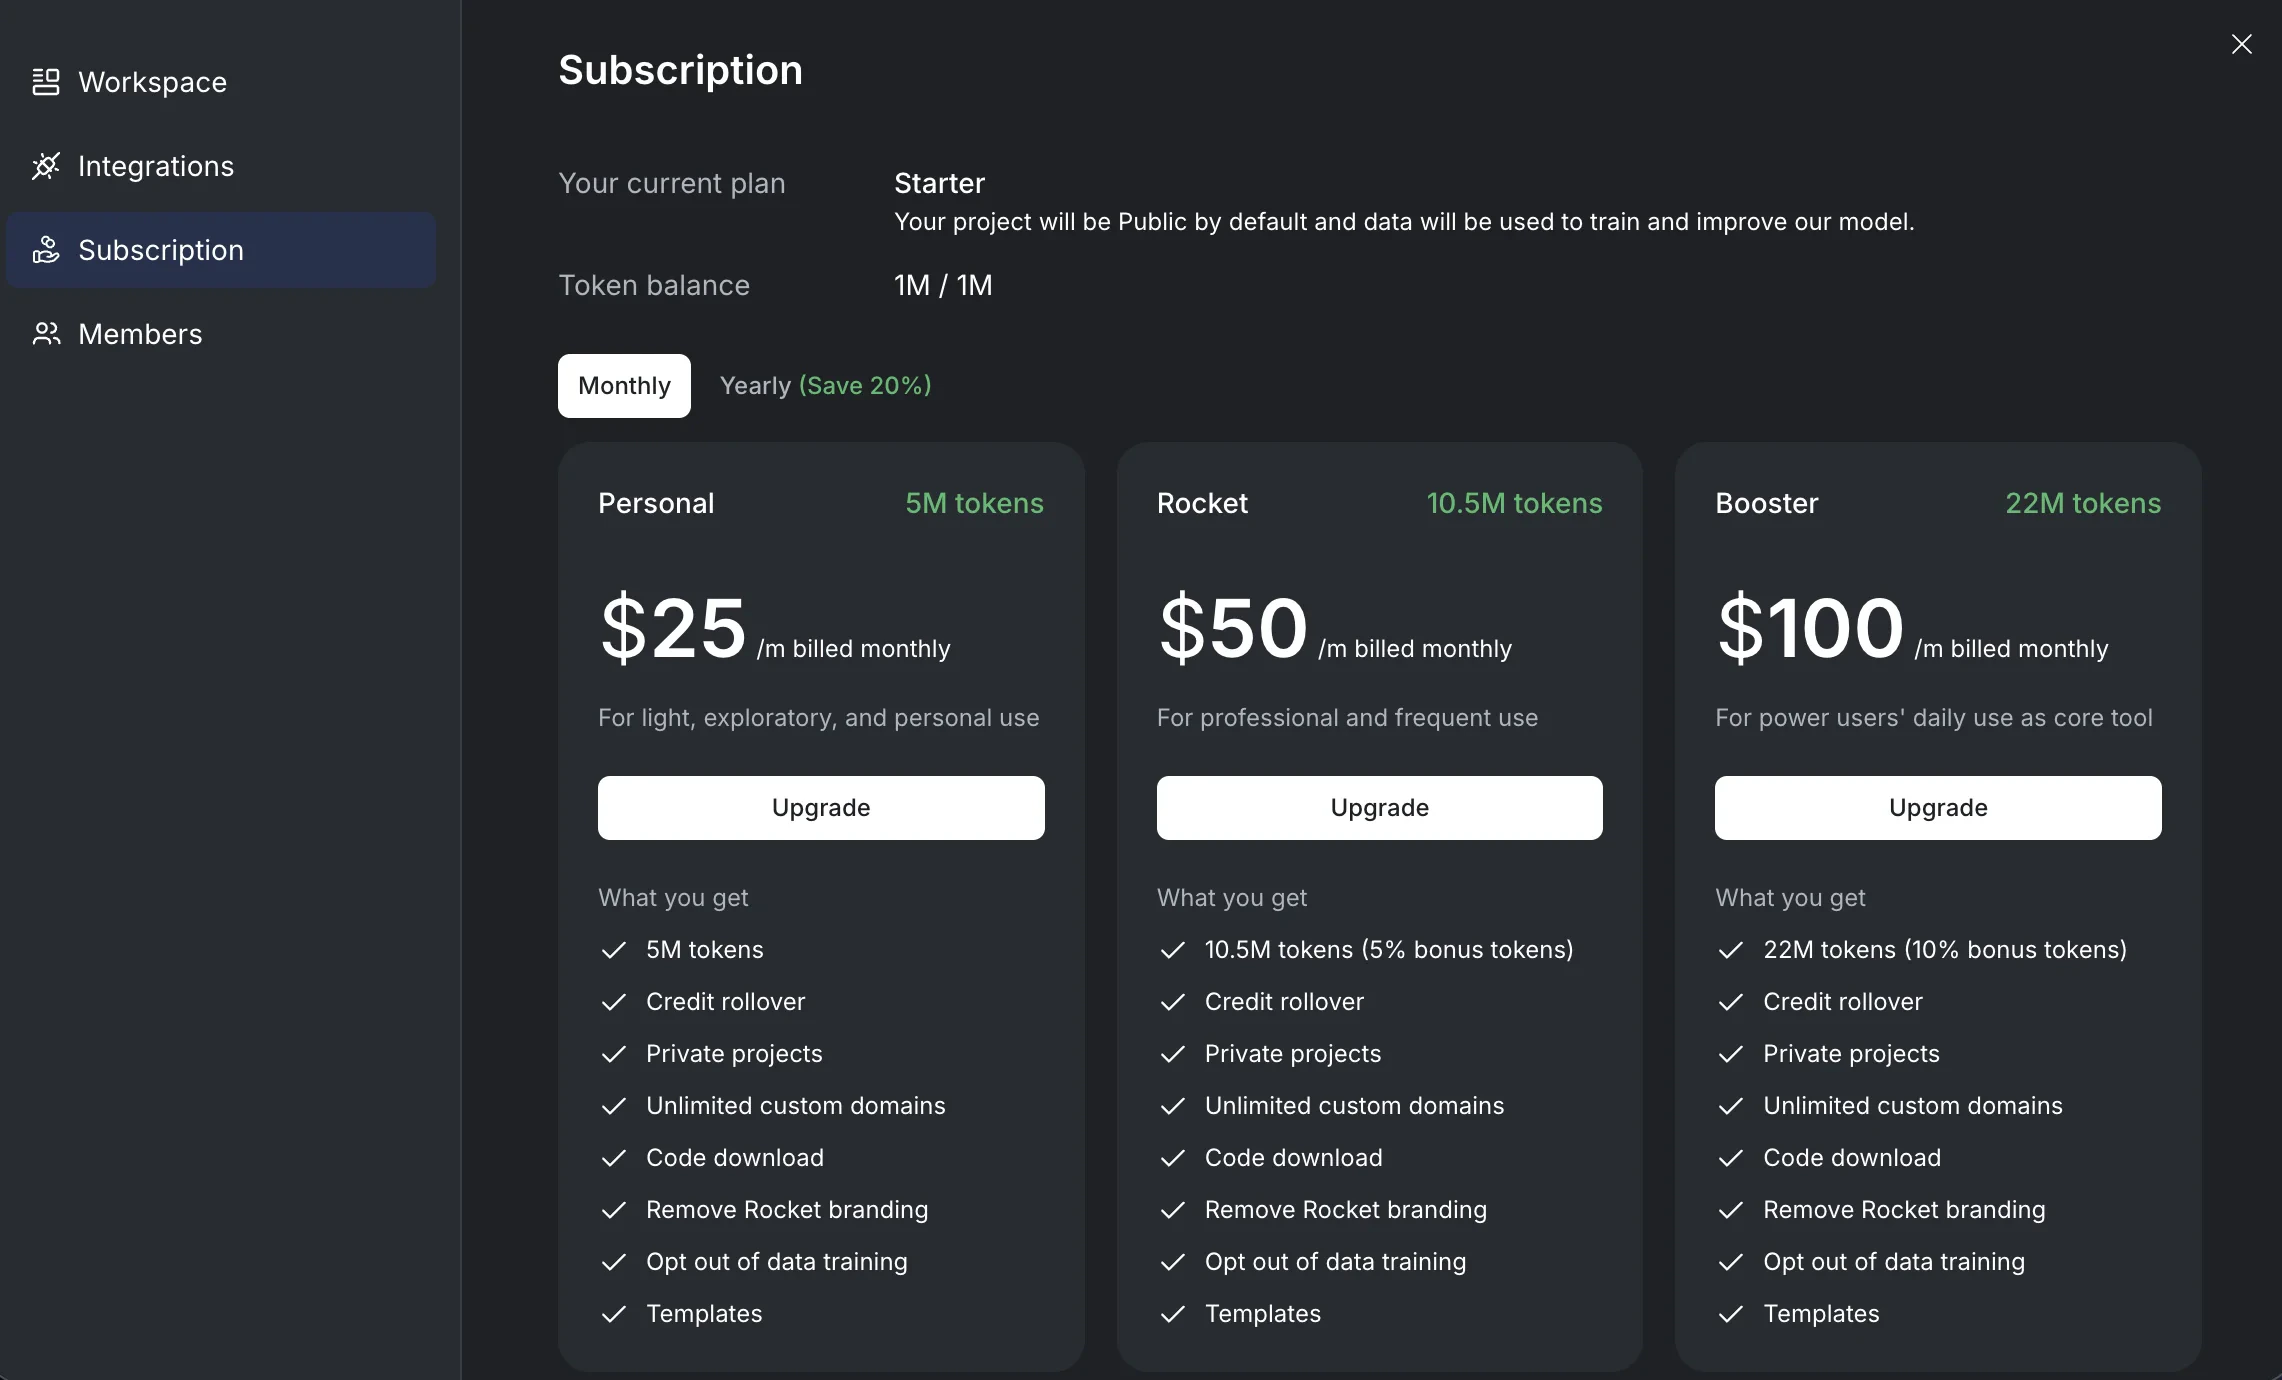Open the Members settings section

coord(140,334)
